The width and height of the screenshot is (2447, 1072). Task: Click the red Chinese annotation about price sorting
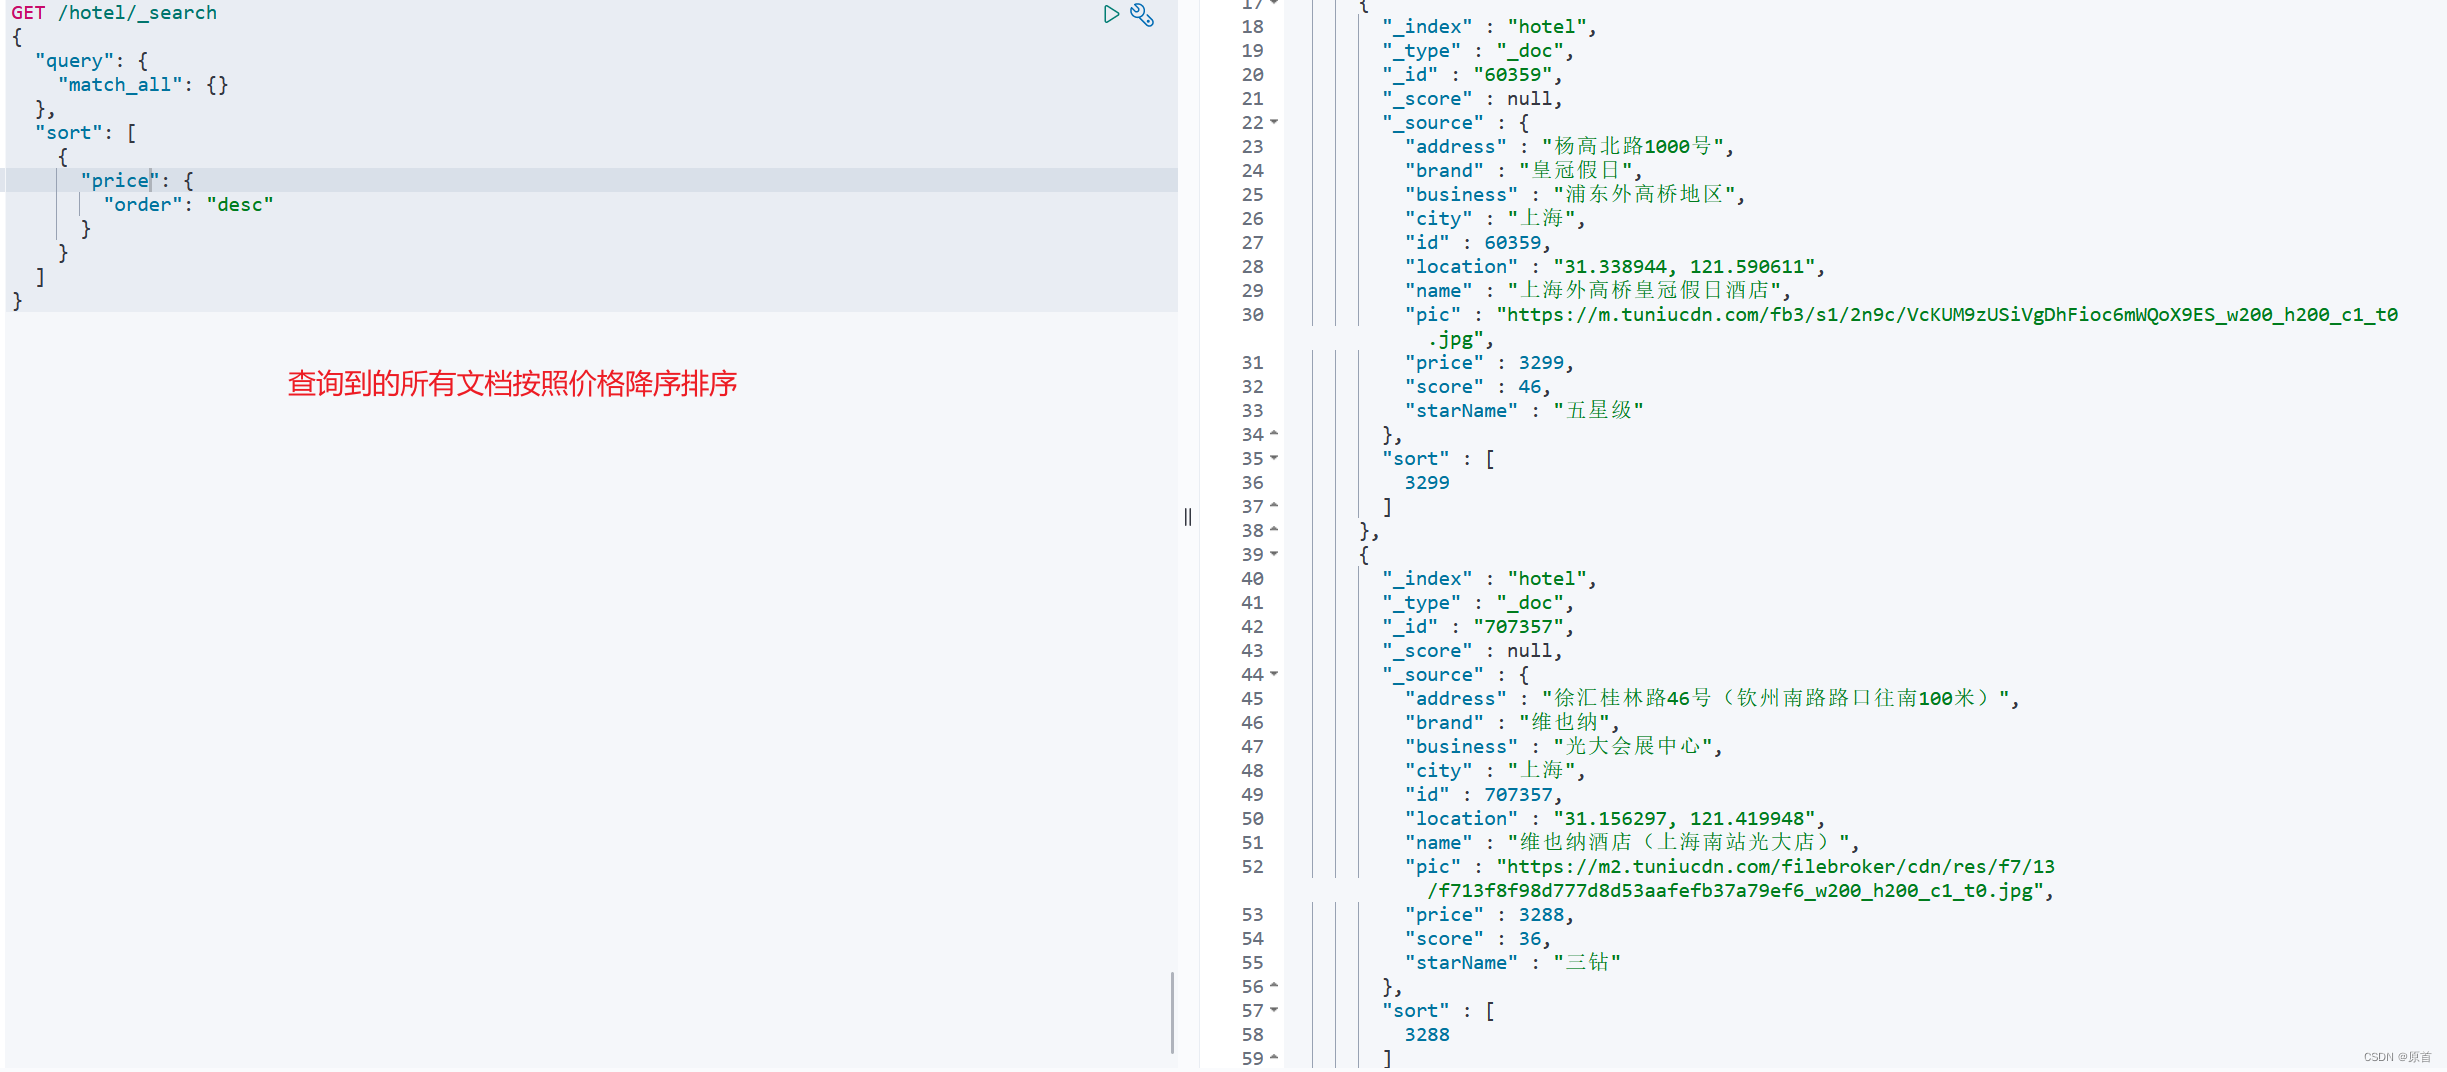tap(512, 384)
